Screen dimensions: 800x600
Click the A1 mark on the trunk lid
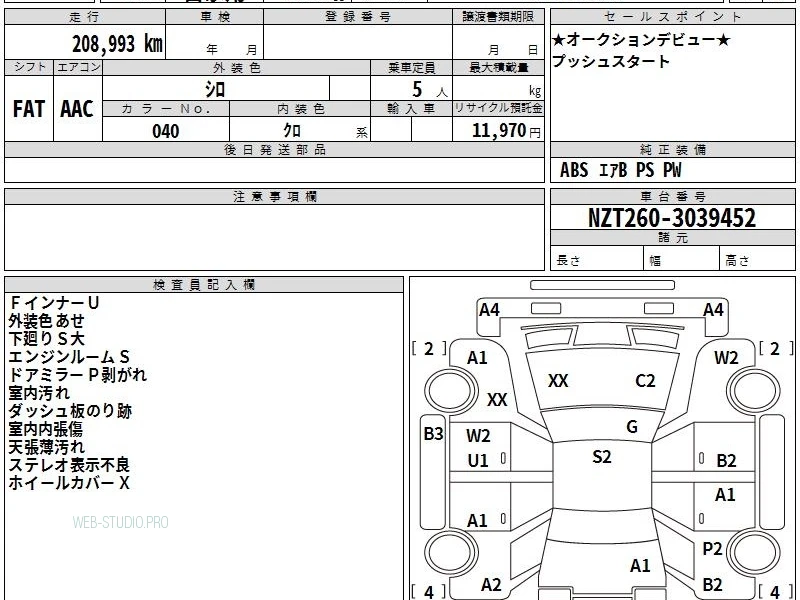pos(640,565)
